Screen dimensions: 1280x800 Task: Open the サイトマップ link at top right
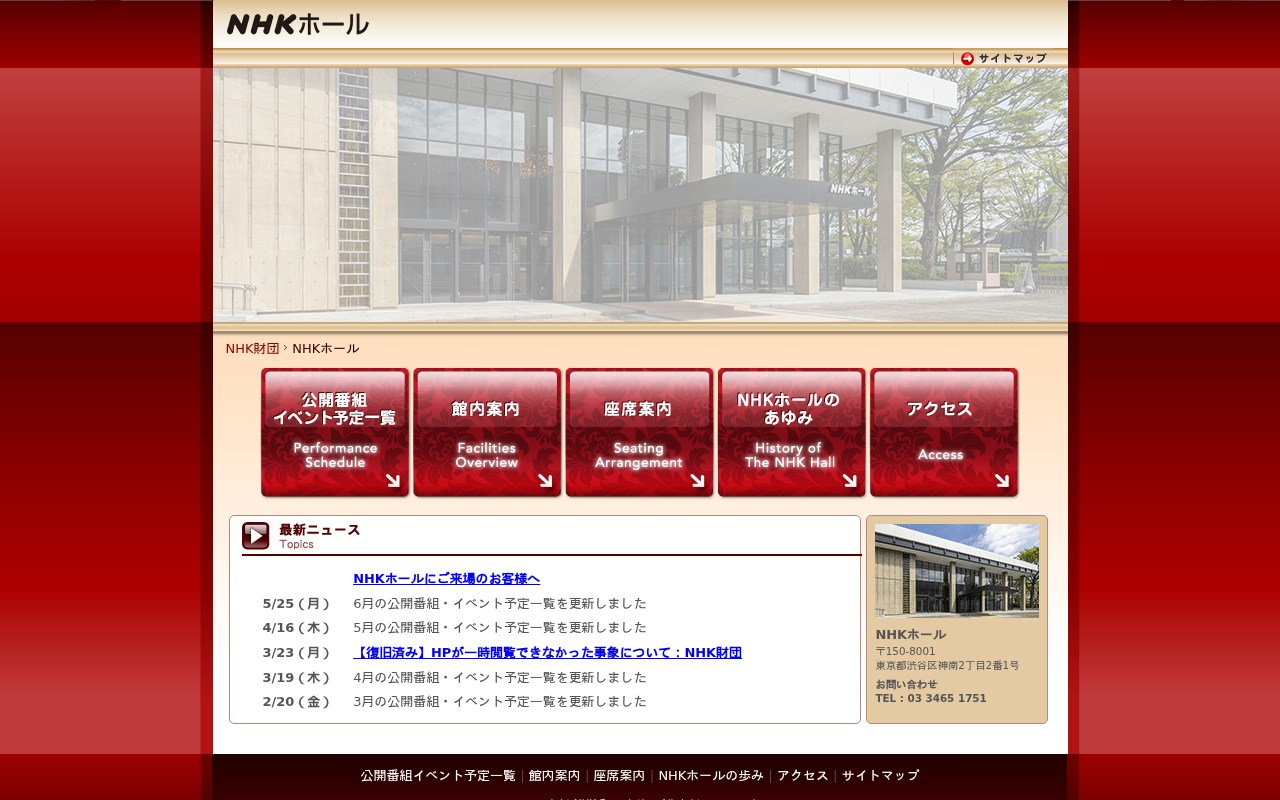coord(1012,59)
